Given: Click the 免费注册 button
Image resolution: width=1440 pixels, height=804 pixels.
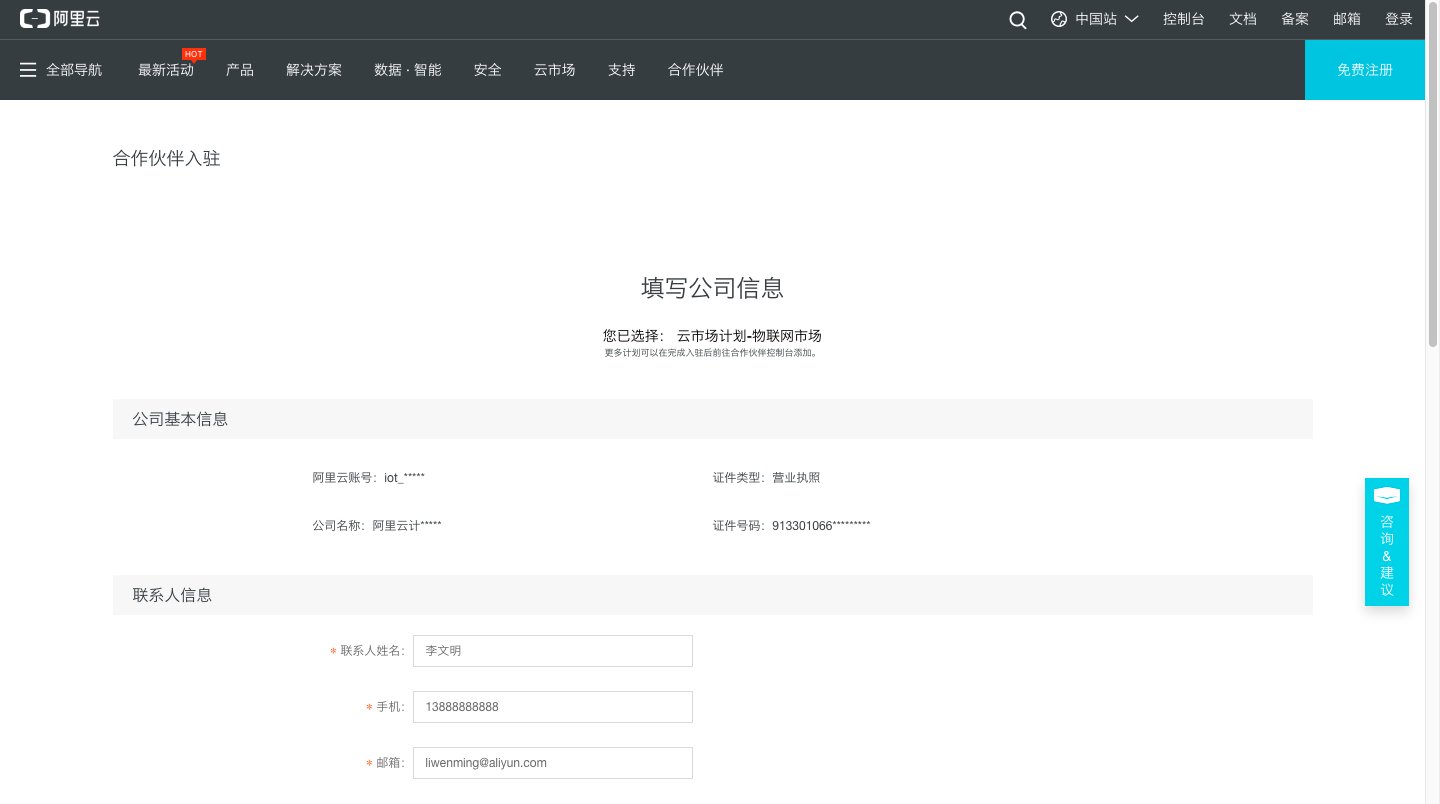Looking at the screenshot, I should (x=1364, y=70).
